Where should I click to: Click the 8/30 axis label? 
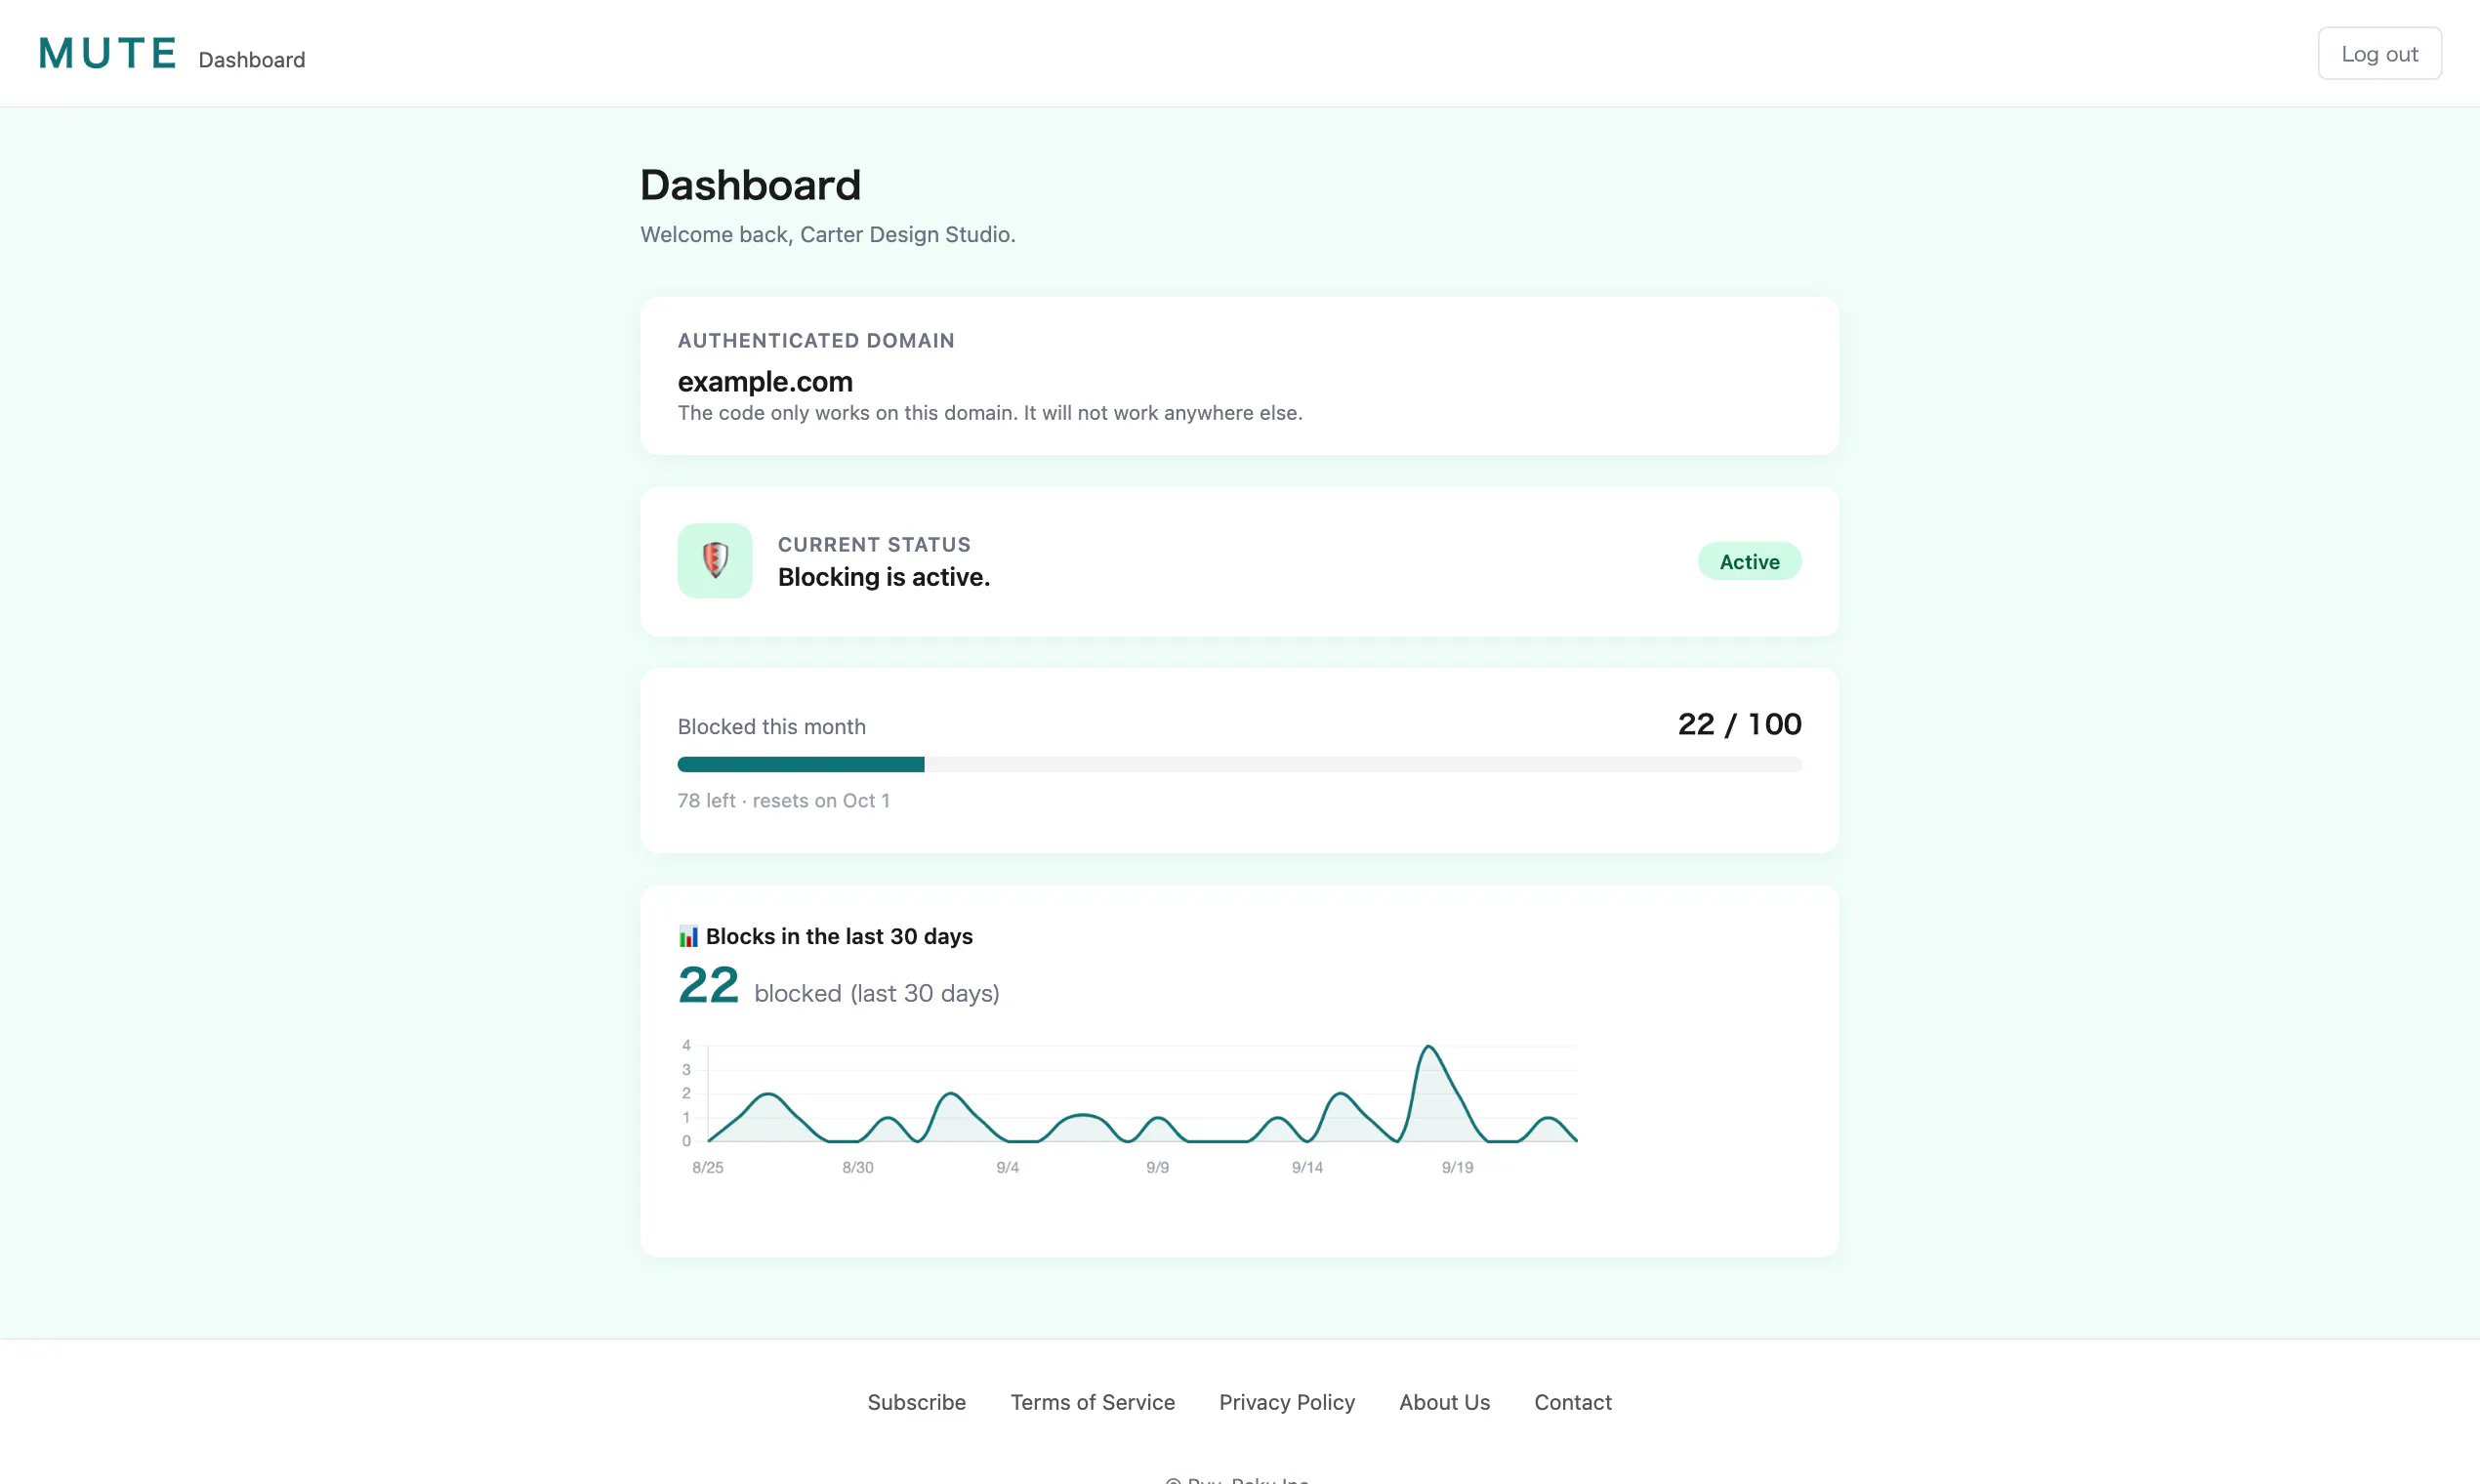click(857, 1167)
